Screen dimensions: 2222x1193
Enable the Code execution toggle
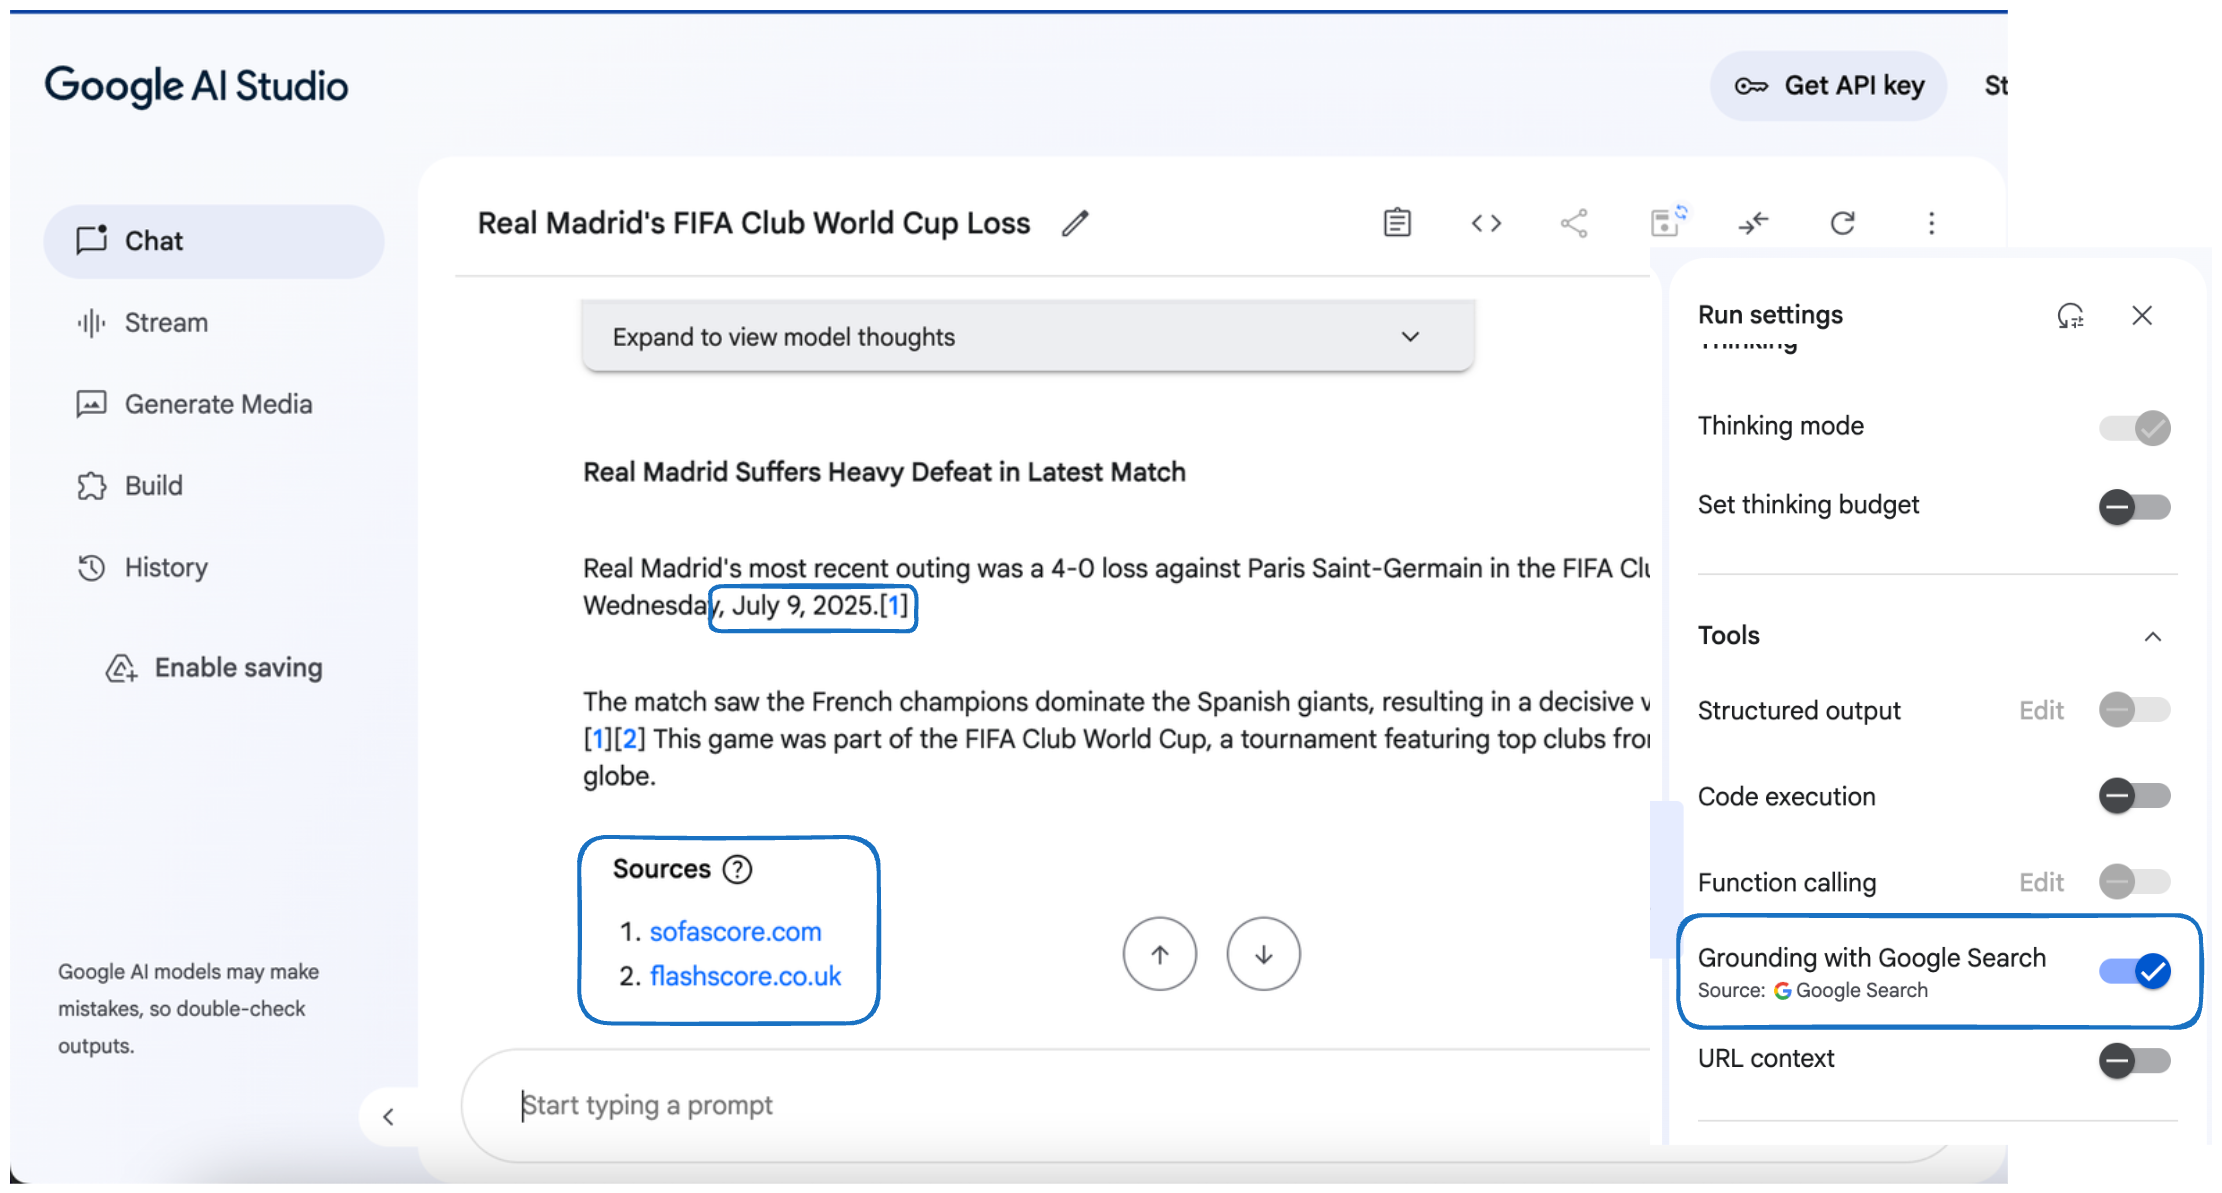pos(2134,796)
